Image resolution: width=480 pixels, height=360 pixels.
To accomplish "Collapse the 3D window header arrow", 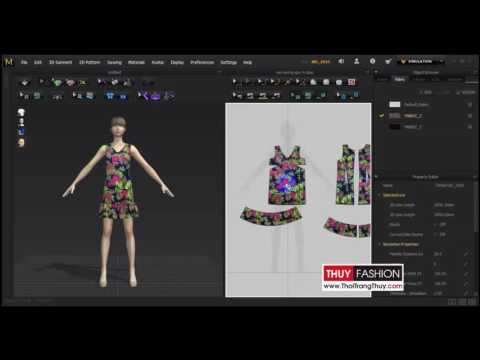I will (219, 72).
